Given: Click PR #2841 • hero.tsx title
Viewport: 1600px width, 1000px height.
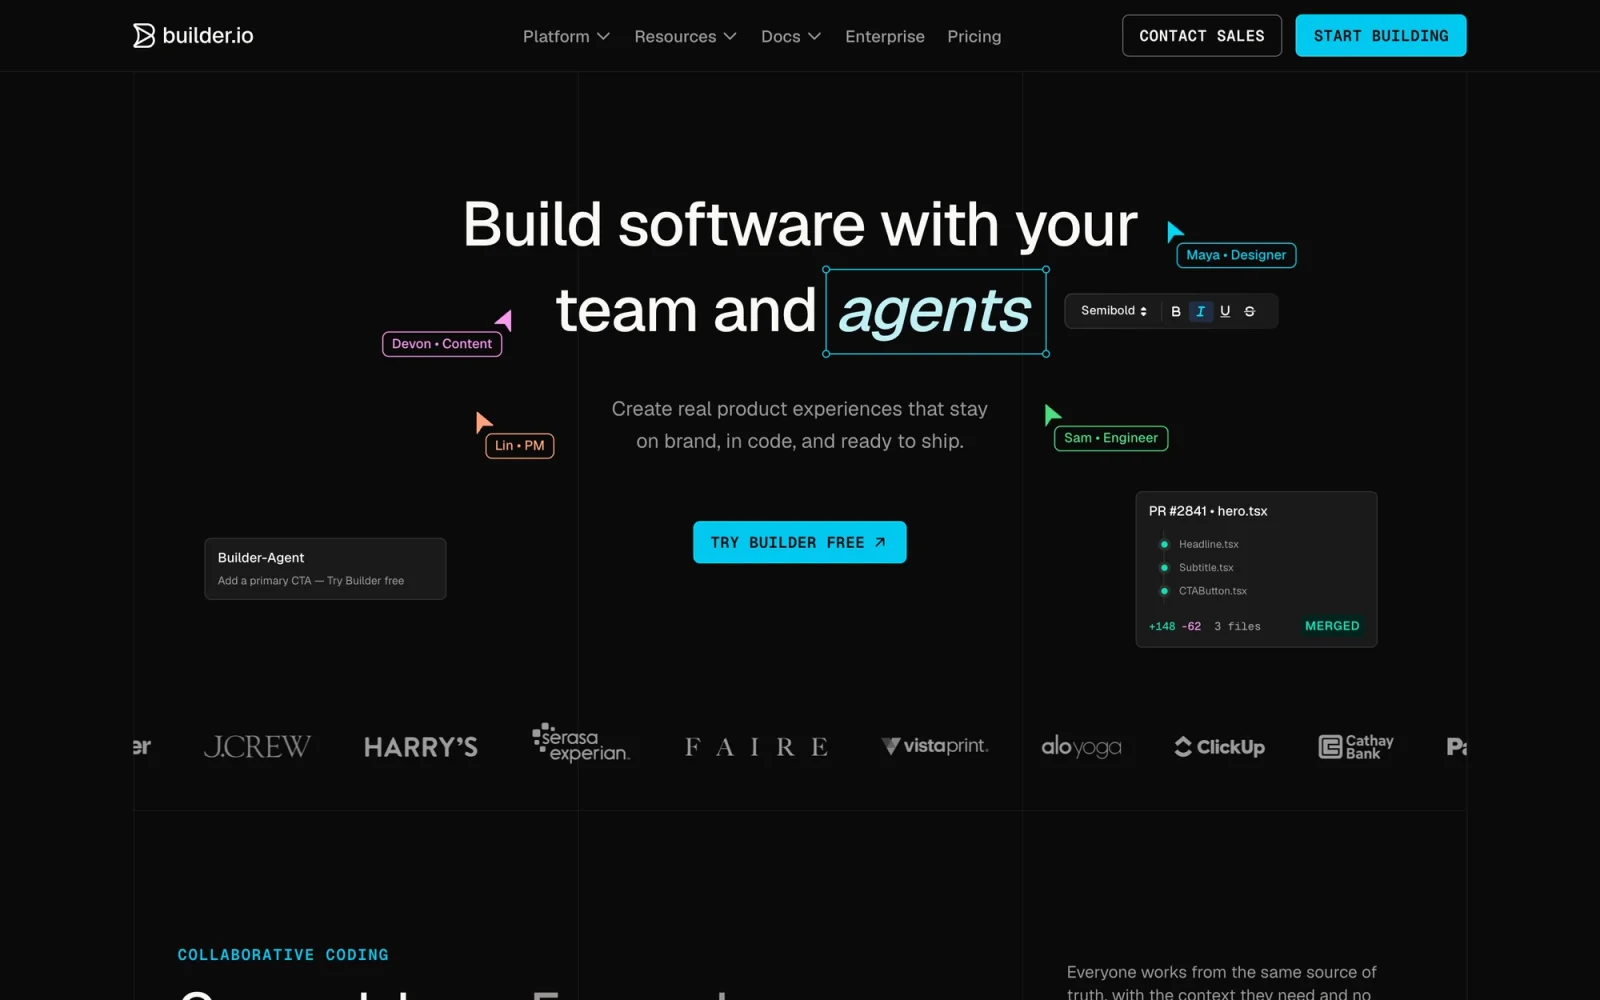Looking at the screenshot, I should pyautogui.click(x=1208, y=511).
